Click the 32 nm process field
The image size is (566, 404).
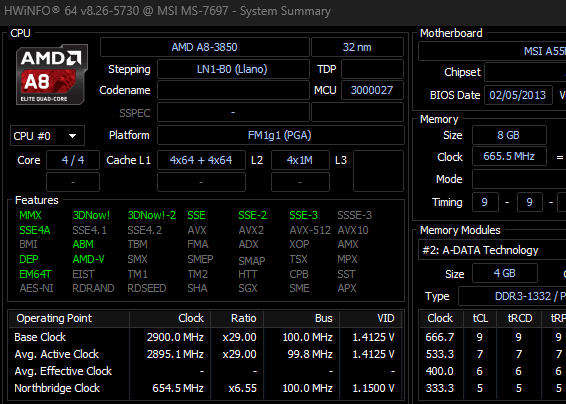[357, 47]
